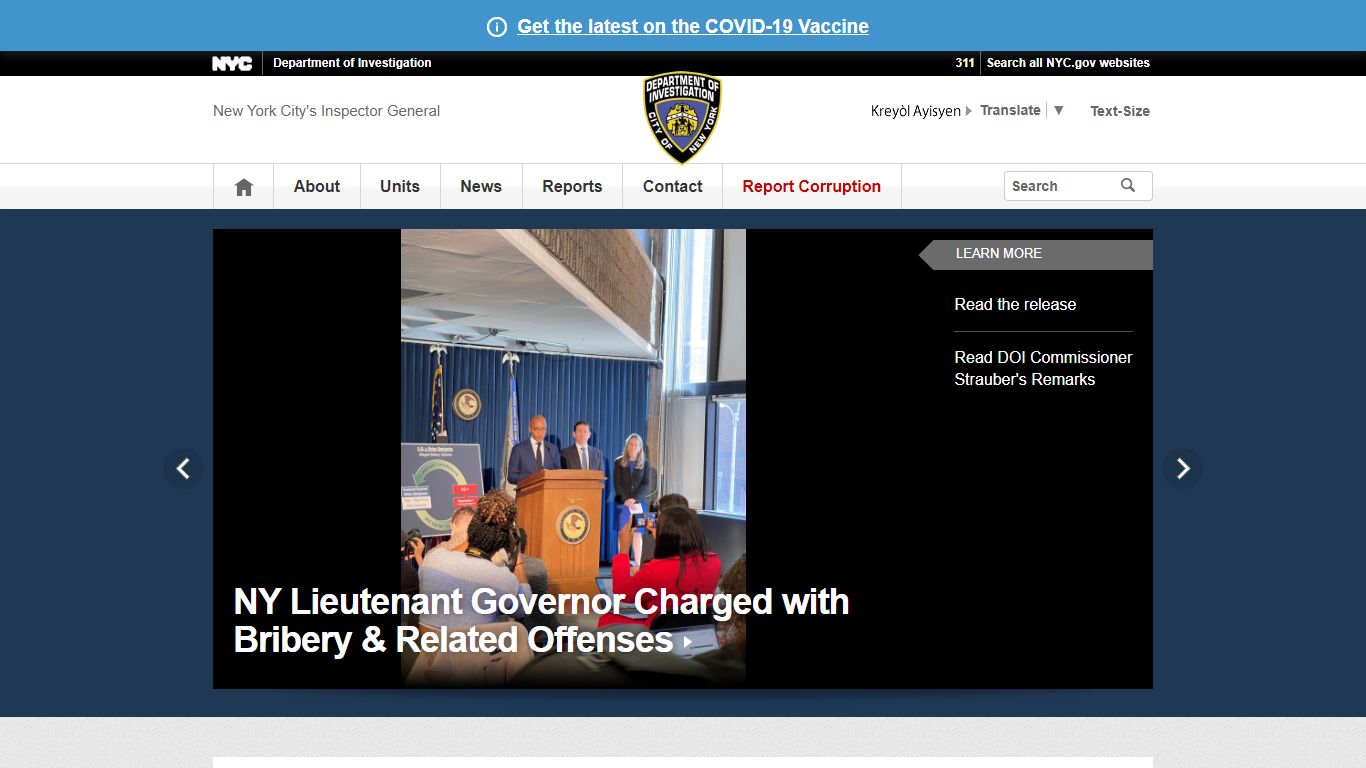Viewport: 1366px width, 768px height.
Task: Open the News menu
Action: tap(481, 186)
